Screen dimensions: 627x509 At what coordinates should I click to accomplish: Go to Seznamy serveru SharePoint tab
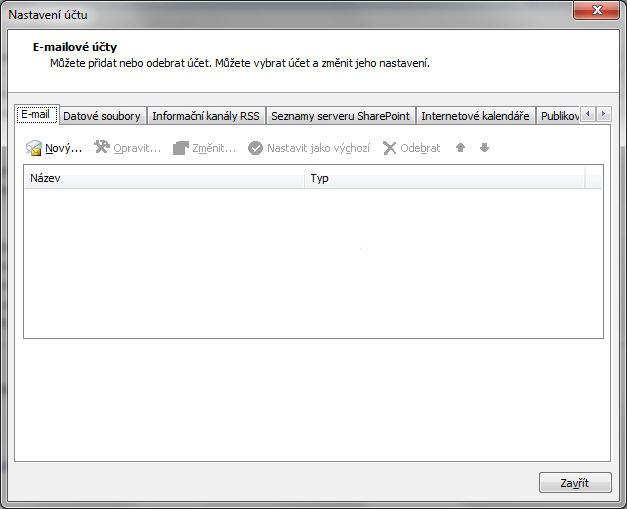click(340, 116)
